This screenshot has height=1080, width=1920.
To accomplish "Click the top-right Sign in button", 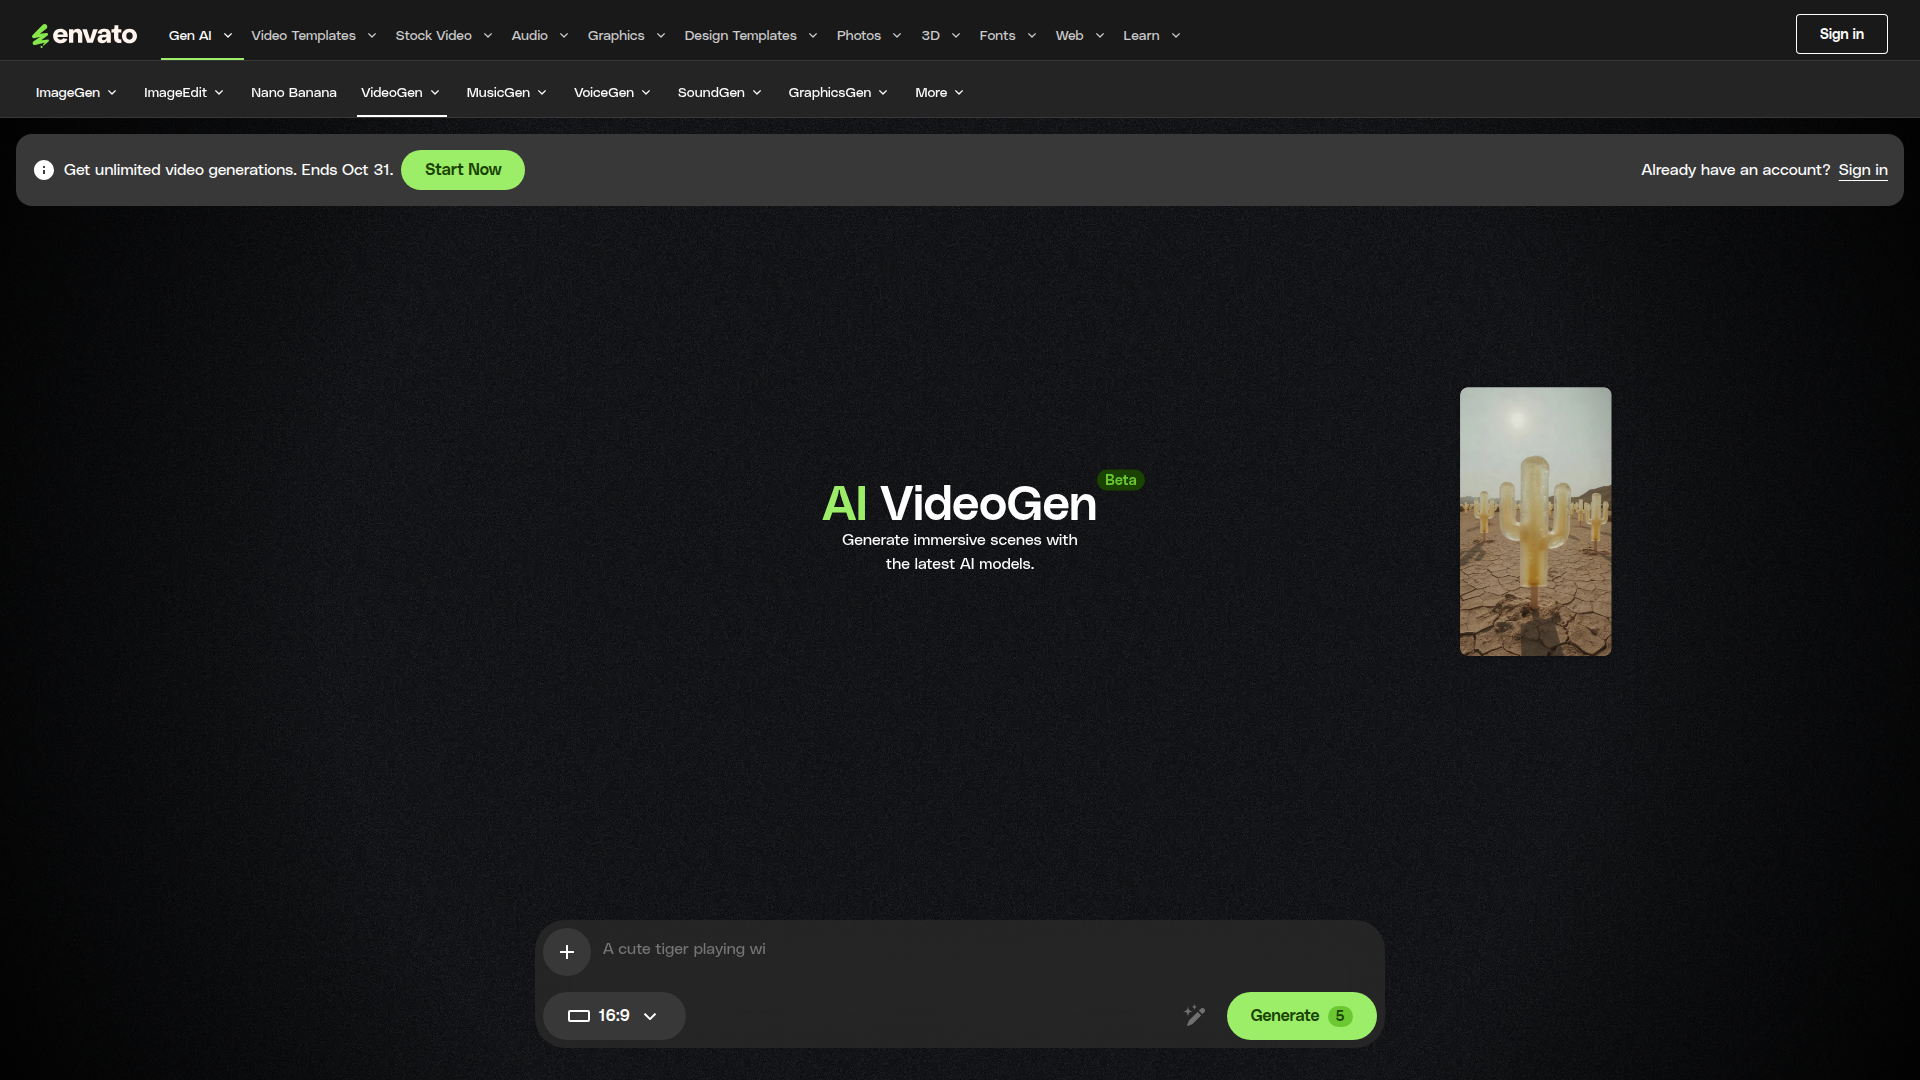I will tap(1841, 34).
